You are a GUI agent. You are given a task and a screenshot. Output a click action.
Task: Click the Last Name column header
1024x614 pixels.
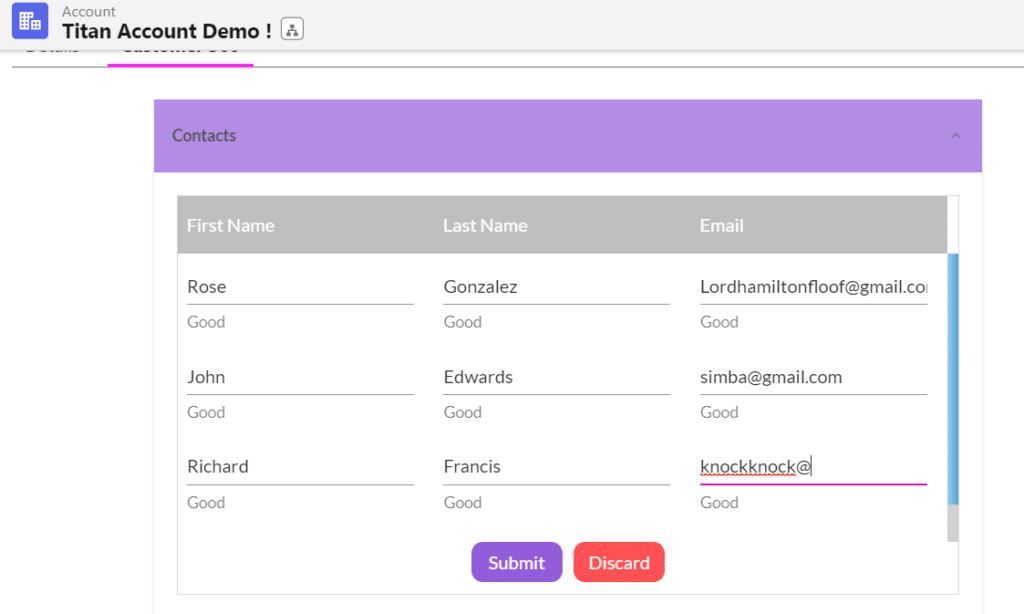485,225
